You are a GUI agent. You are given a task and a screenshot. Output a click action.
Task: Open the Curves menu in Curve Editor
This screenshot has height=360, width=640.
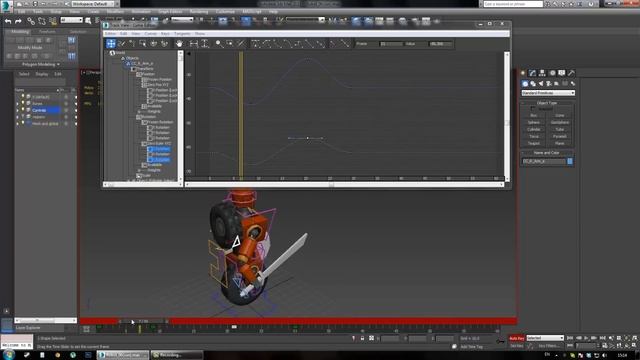click(x=151, y=33)
